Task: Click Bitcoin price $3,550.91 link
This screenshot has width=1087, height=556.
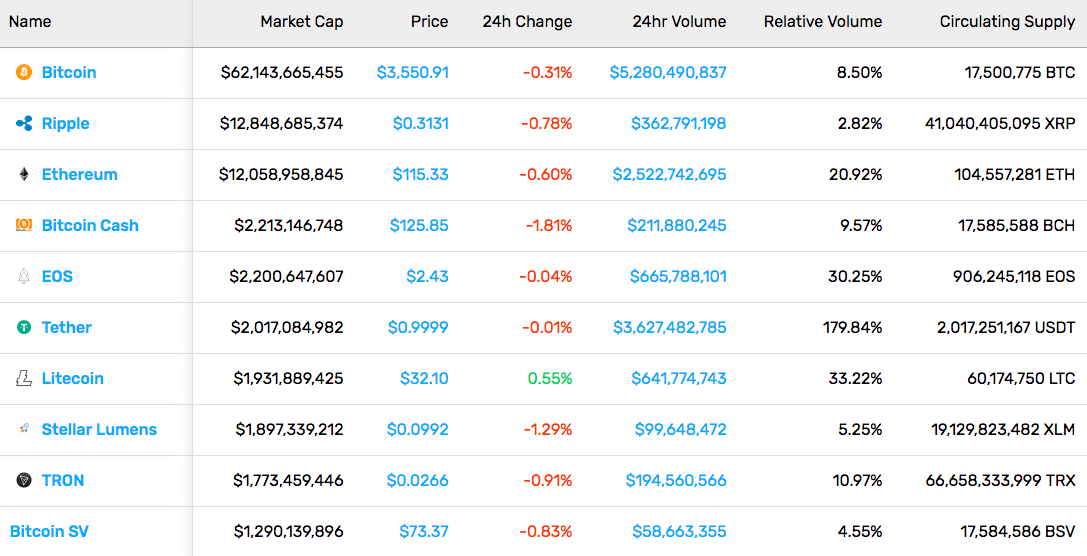Action: coord(412,72)
